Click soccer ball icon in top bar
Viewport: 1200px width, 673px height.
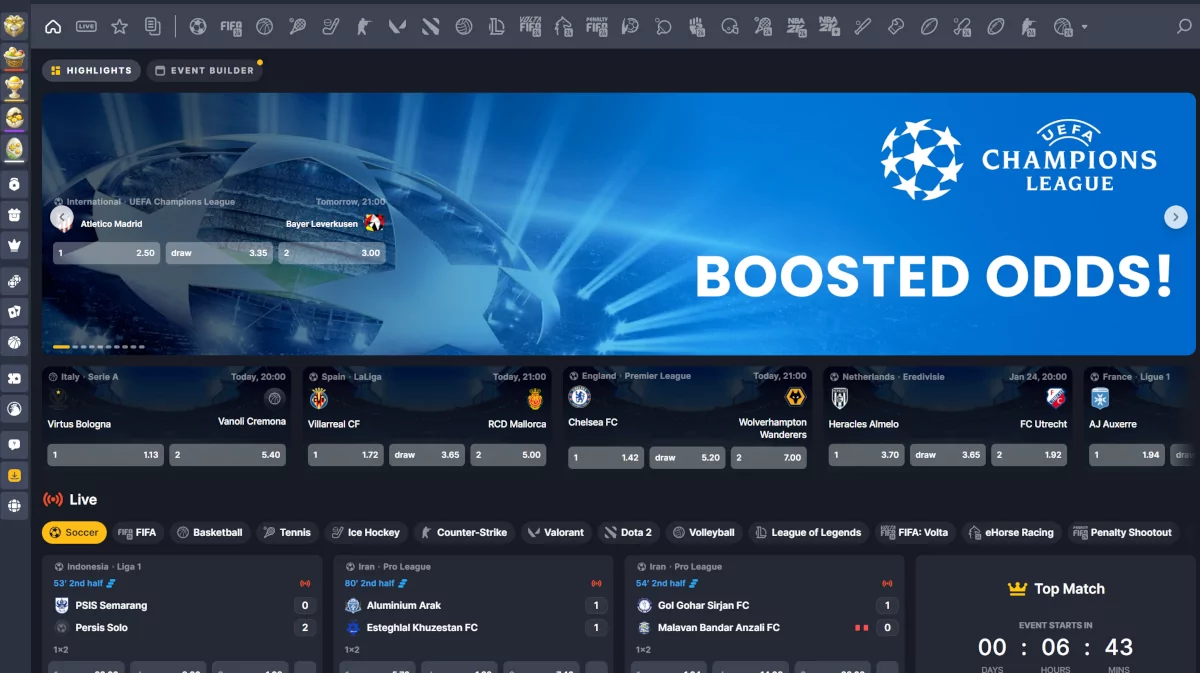[x=198, y=27]
